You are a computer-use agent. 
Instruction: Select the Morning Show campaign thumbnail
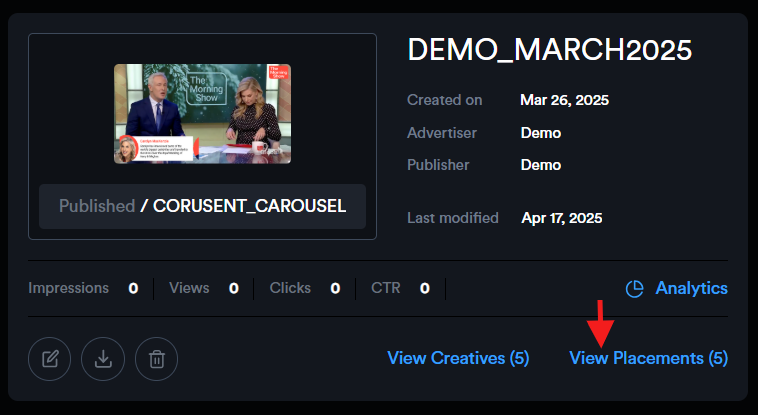click(x=202, y=114)
